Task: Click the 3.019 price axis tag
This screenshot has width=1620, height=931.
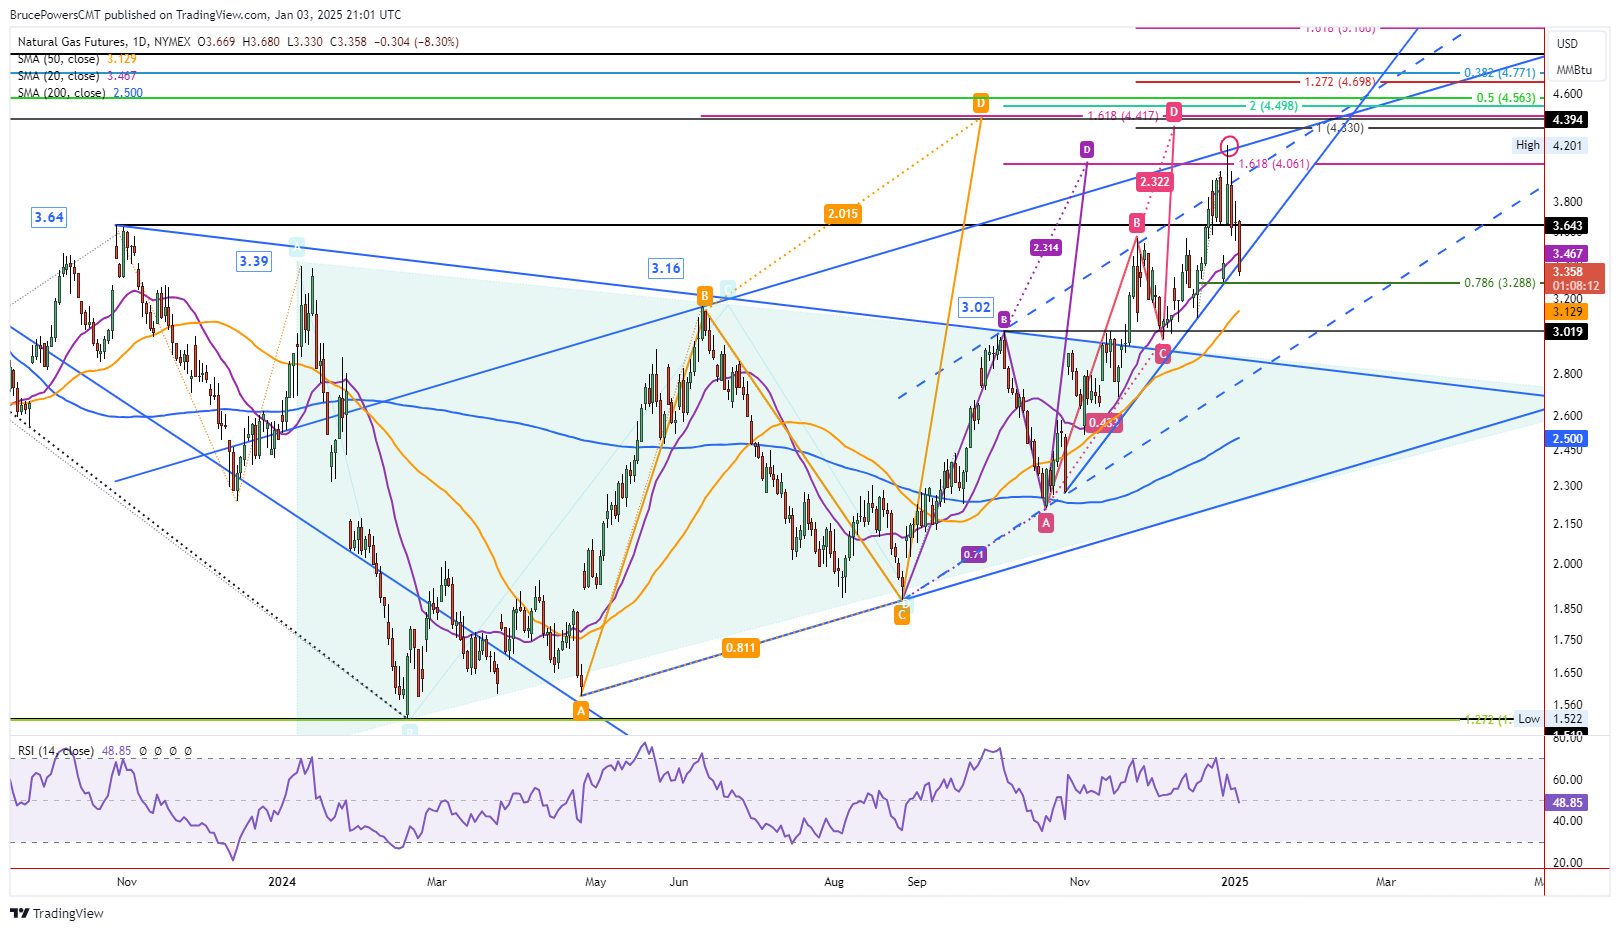Action: (x=1567, y=332)
